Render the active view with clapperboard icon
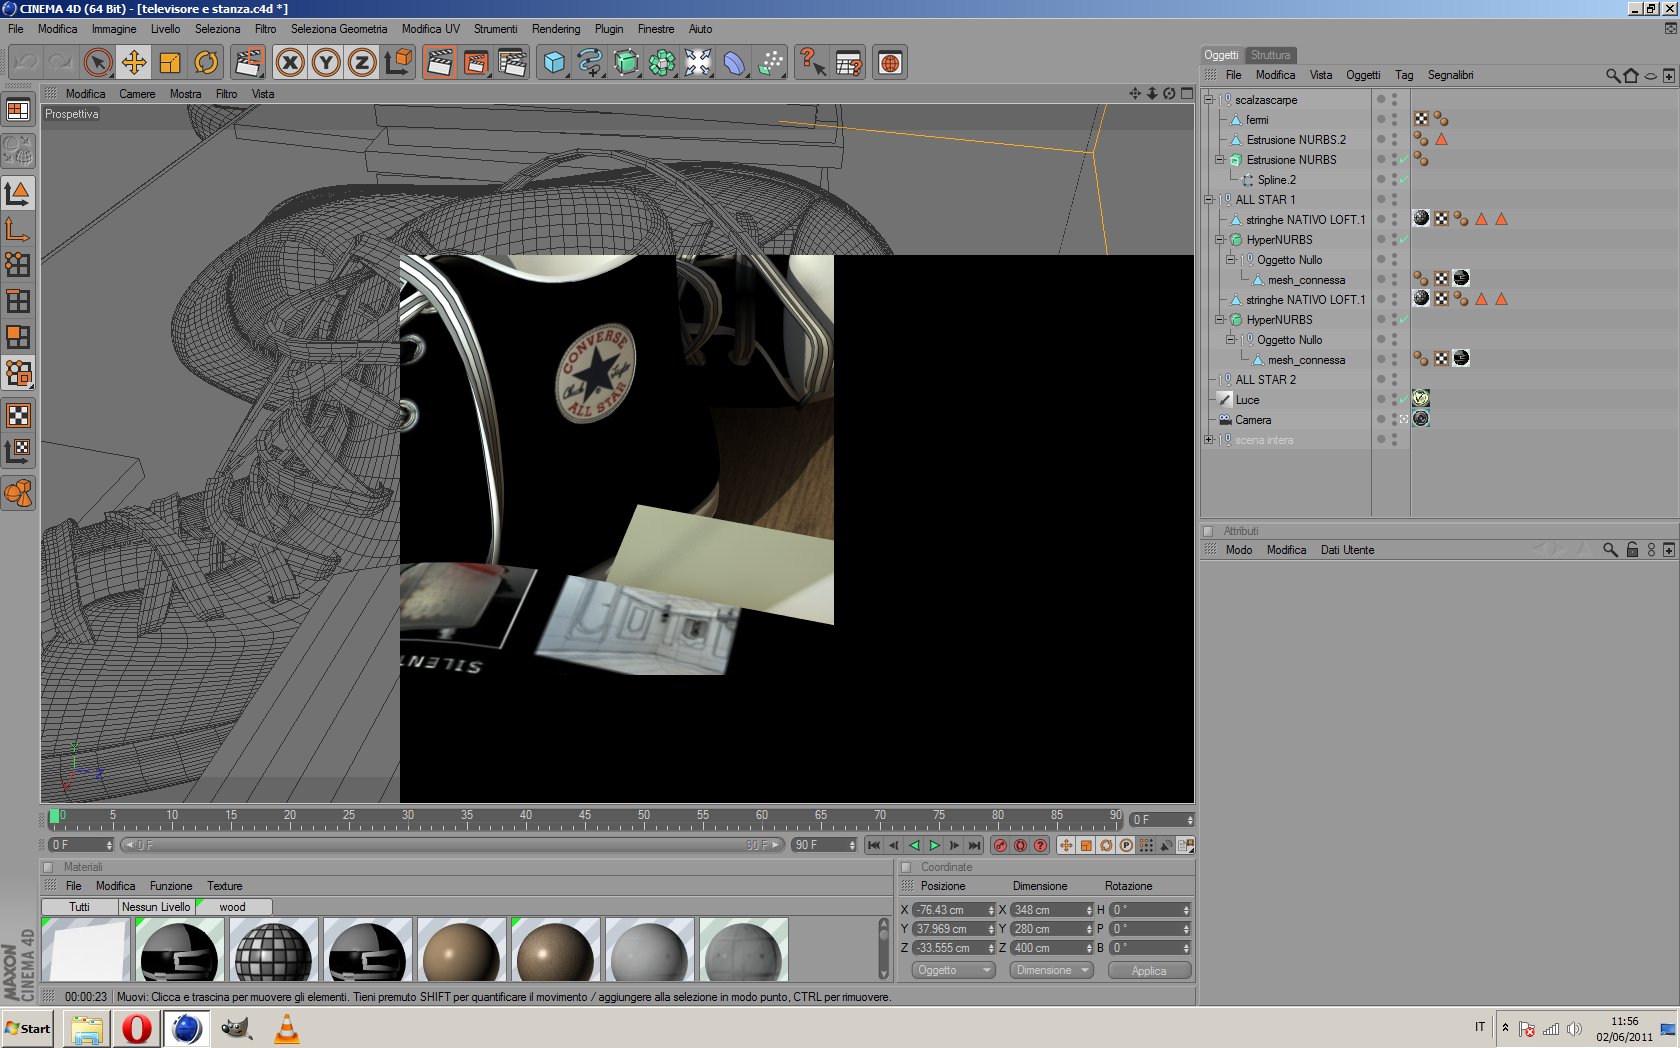The image size is (1680, 1048). pyautogui.click(x=439, y=63)
